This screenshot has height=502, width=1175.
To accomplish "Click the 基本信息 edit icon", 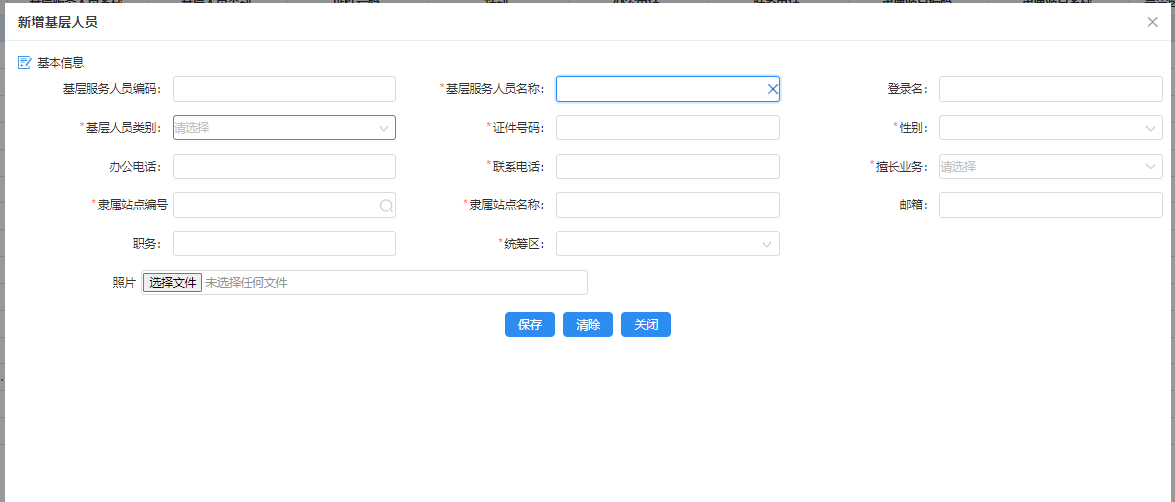I will (x=25, y=62).
